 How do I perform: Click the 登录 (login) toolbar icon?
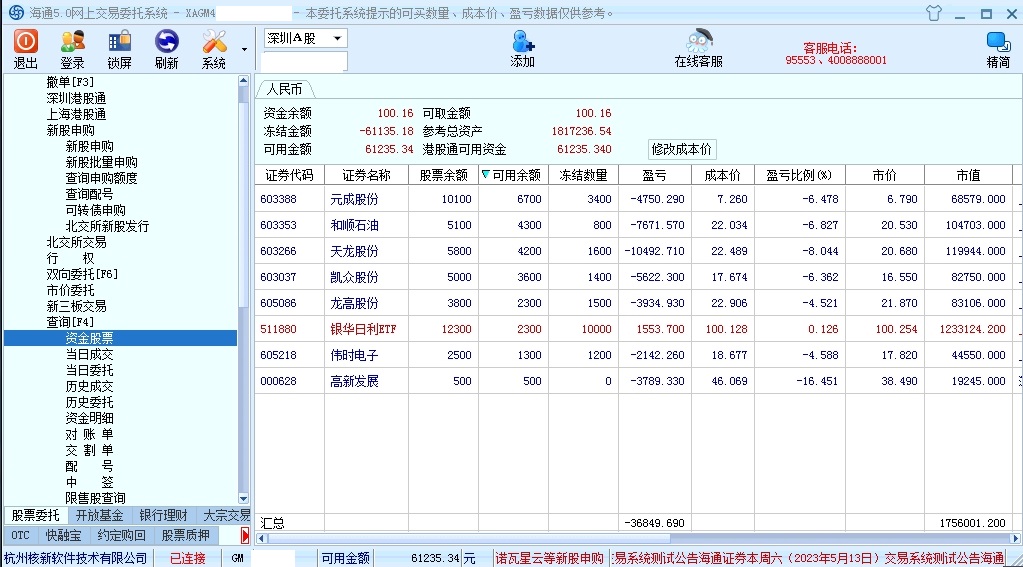(73, 48)
